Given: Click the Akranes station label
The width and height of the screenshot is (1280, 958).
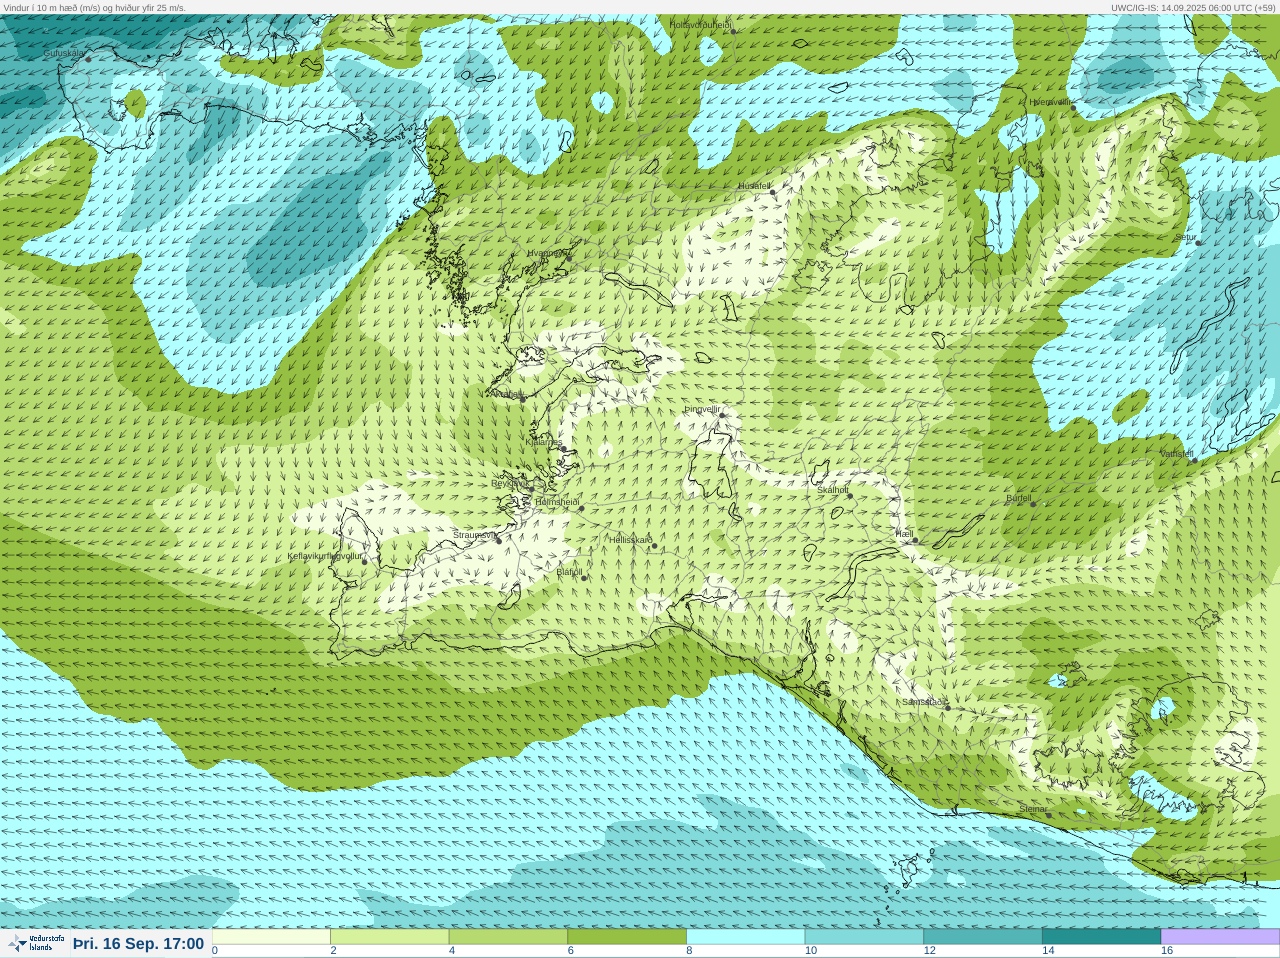Looking at the screenshot, I should 506,394.
